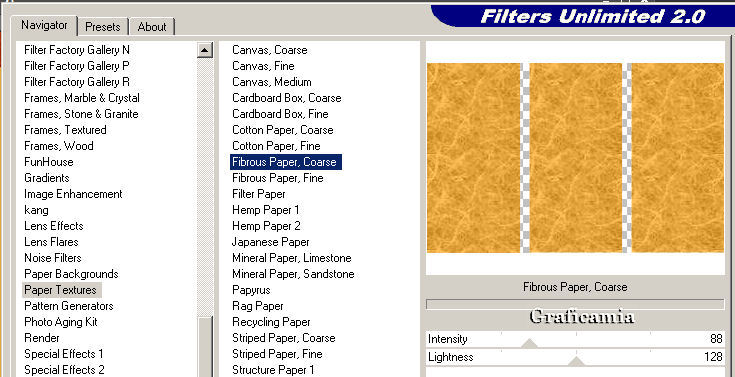
Task: Open Special Effects 1 category
Action: click(x=64, y=354)
